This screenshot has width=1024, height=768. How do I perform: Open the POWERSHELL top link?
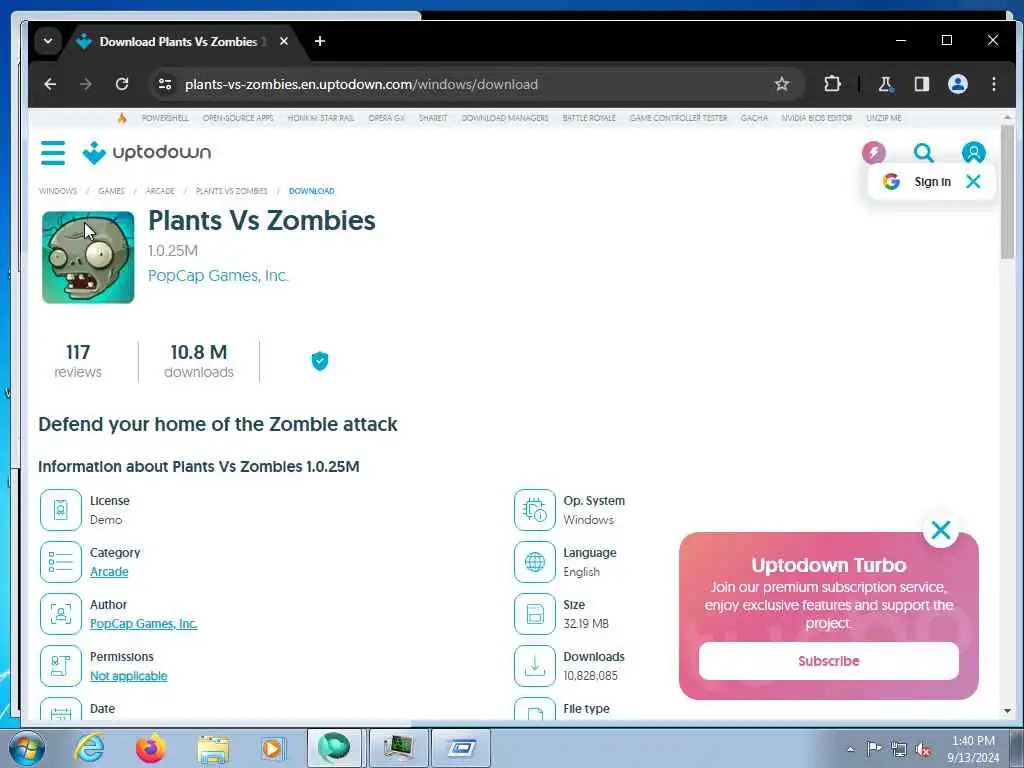165,118
